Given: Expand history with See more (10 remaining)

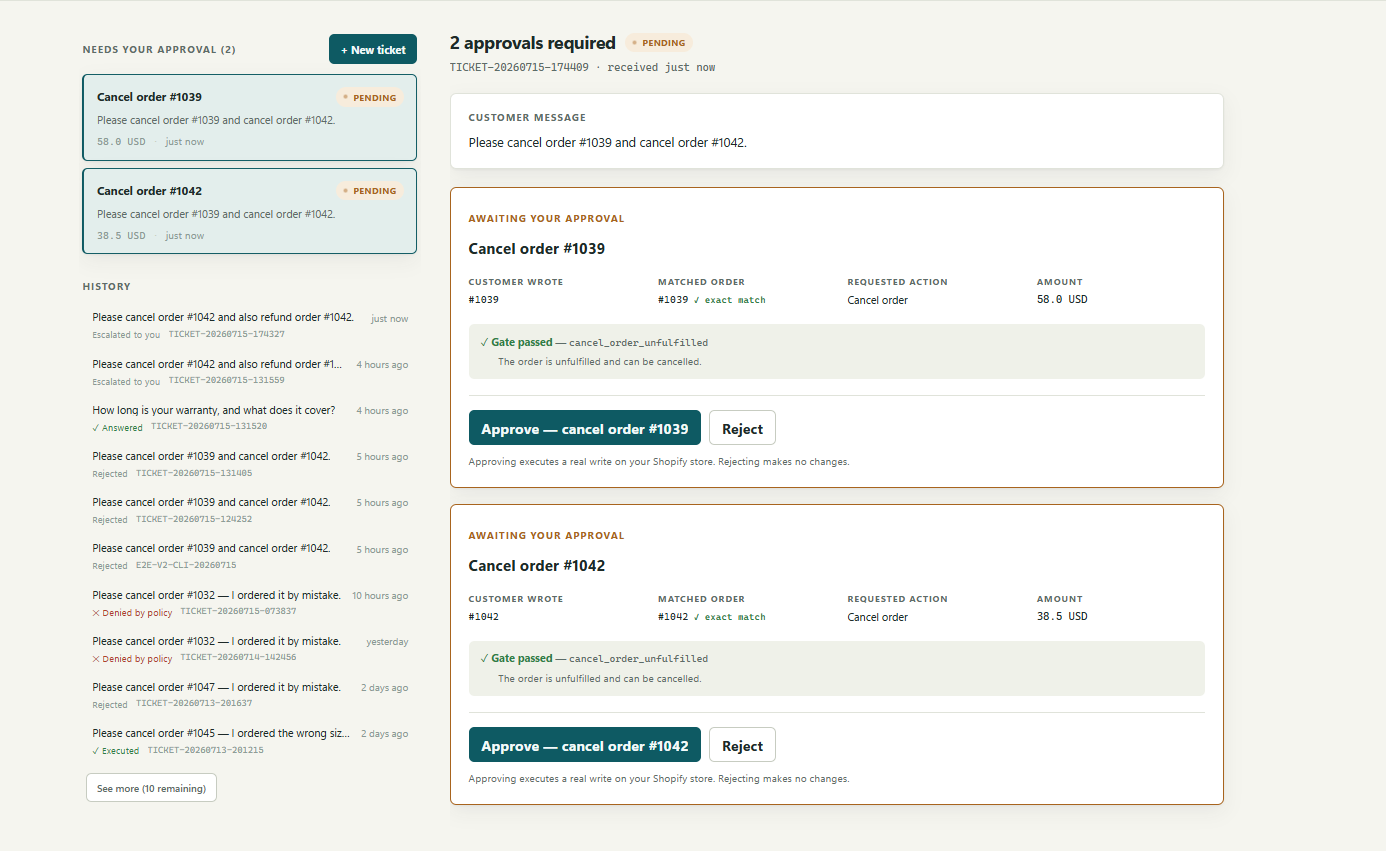Looking at the screenshot, I should coord(151,788).
